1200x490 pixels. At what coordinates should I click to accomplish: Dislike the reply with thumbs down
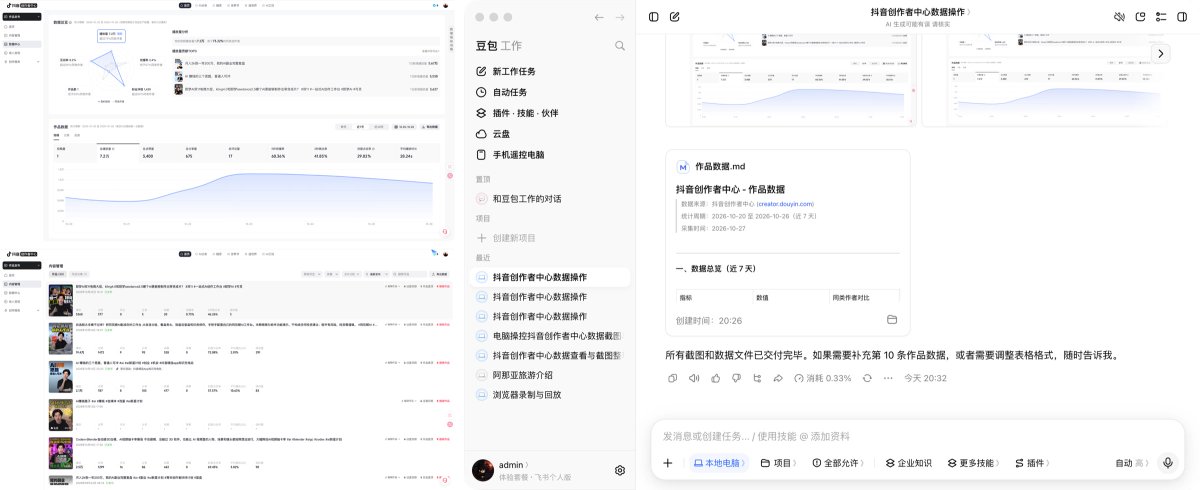(737, 379)
